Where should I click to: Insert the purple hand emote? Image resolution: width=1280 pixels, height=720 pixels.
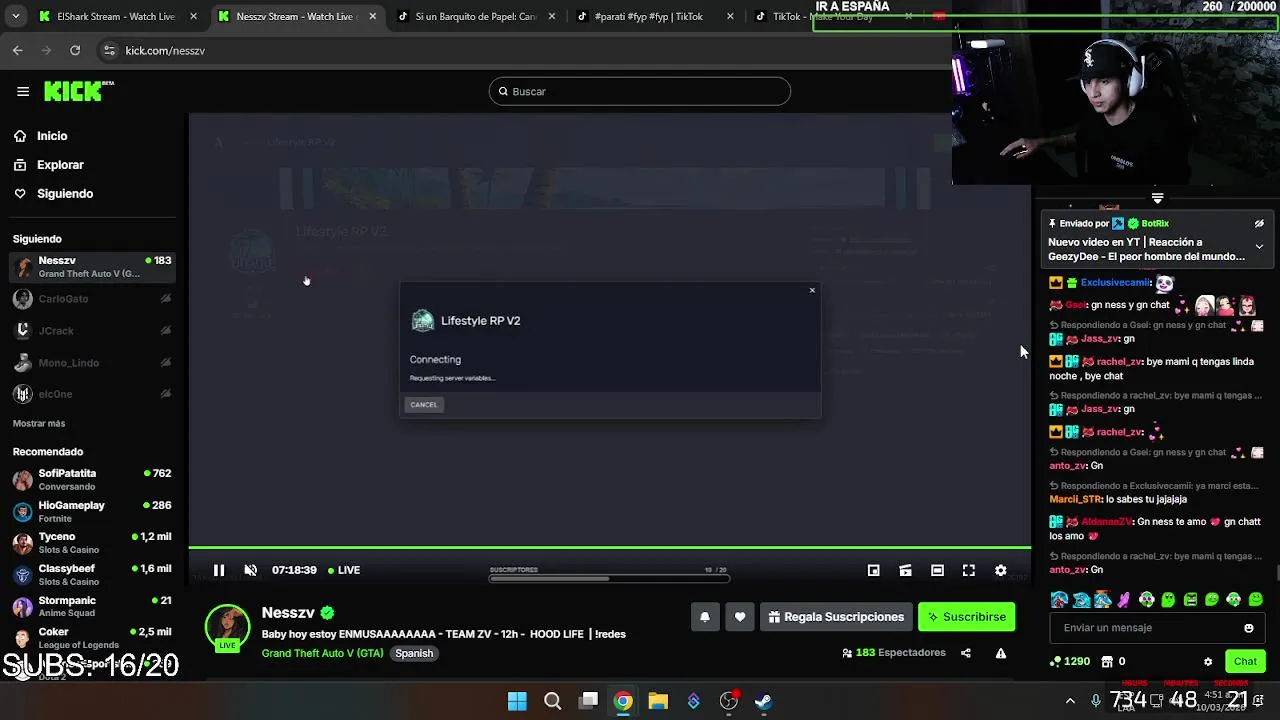pyautogui.click(x=1124, y=600)
